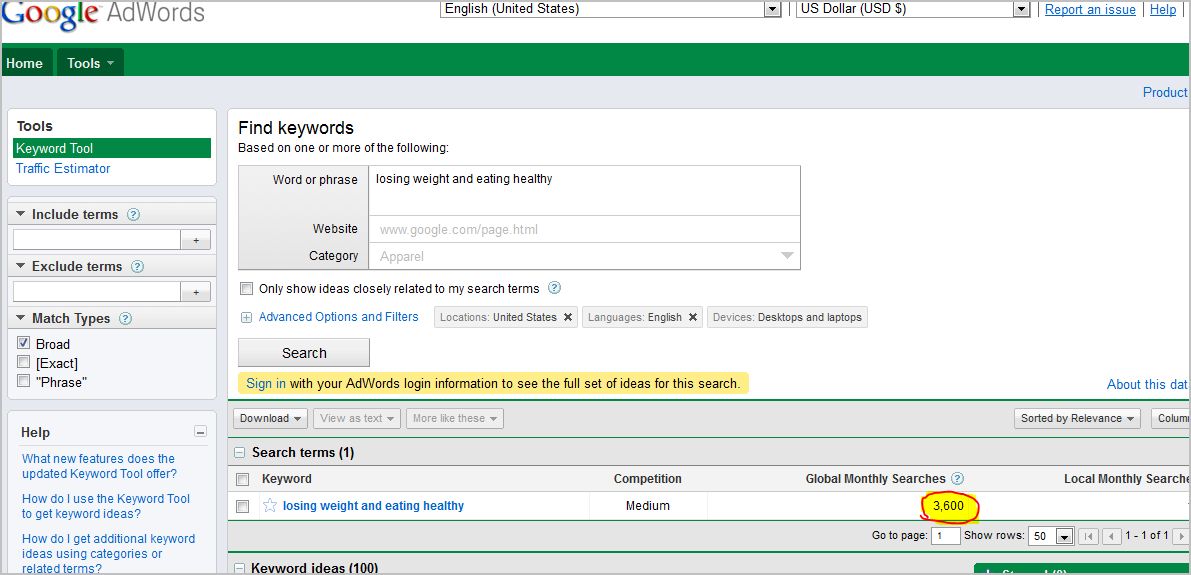Click plus button to add include term
Image resolution: width=1191 pixels, height=575 pixels.
[195, 240]
